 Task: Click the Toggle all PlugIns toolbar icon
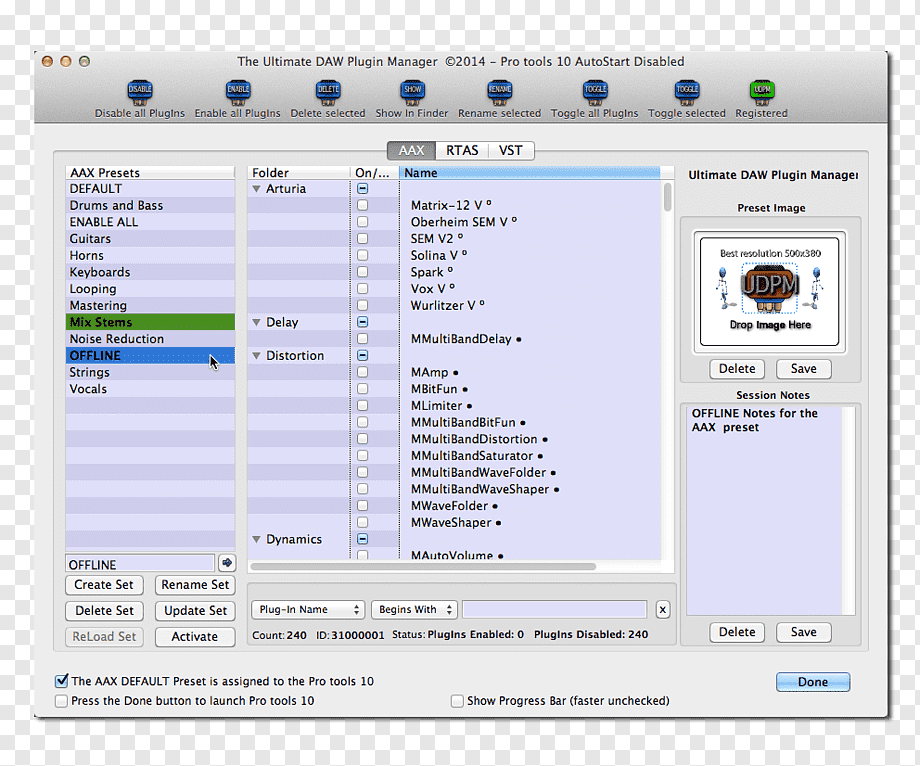tap(594, 93)
